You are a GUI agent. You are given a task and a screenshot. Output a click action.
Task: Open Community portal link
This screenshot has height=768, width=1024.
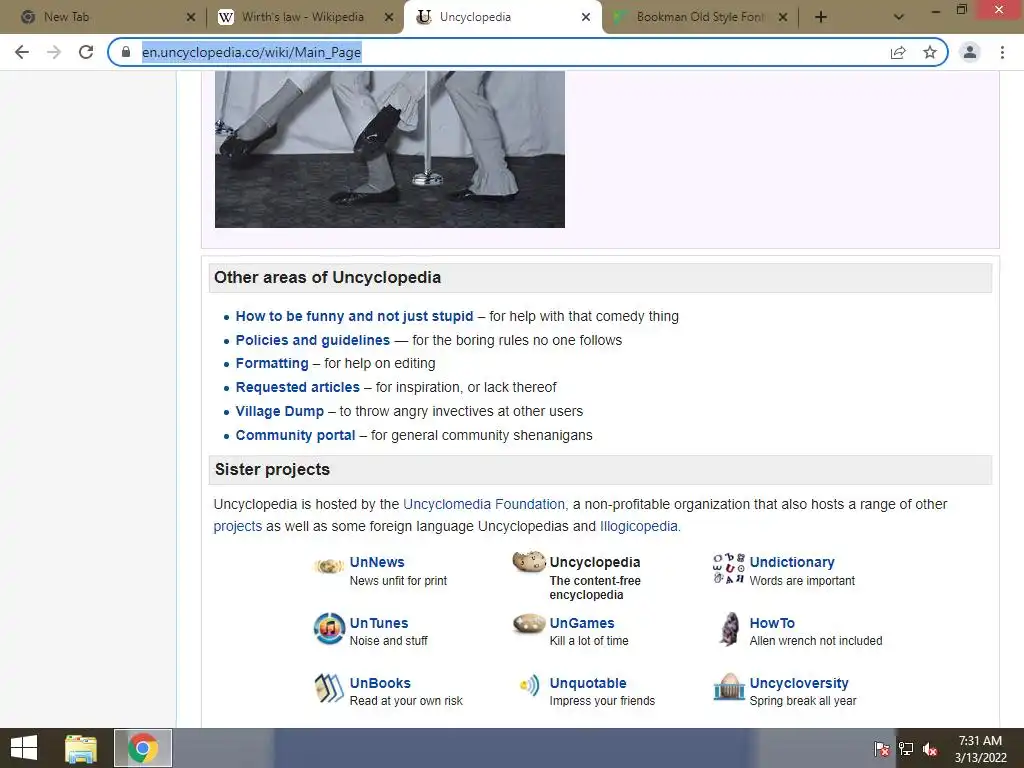coord(295,436)
